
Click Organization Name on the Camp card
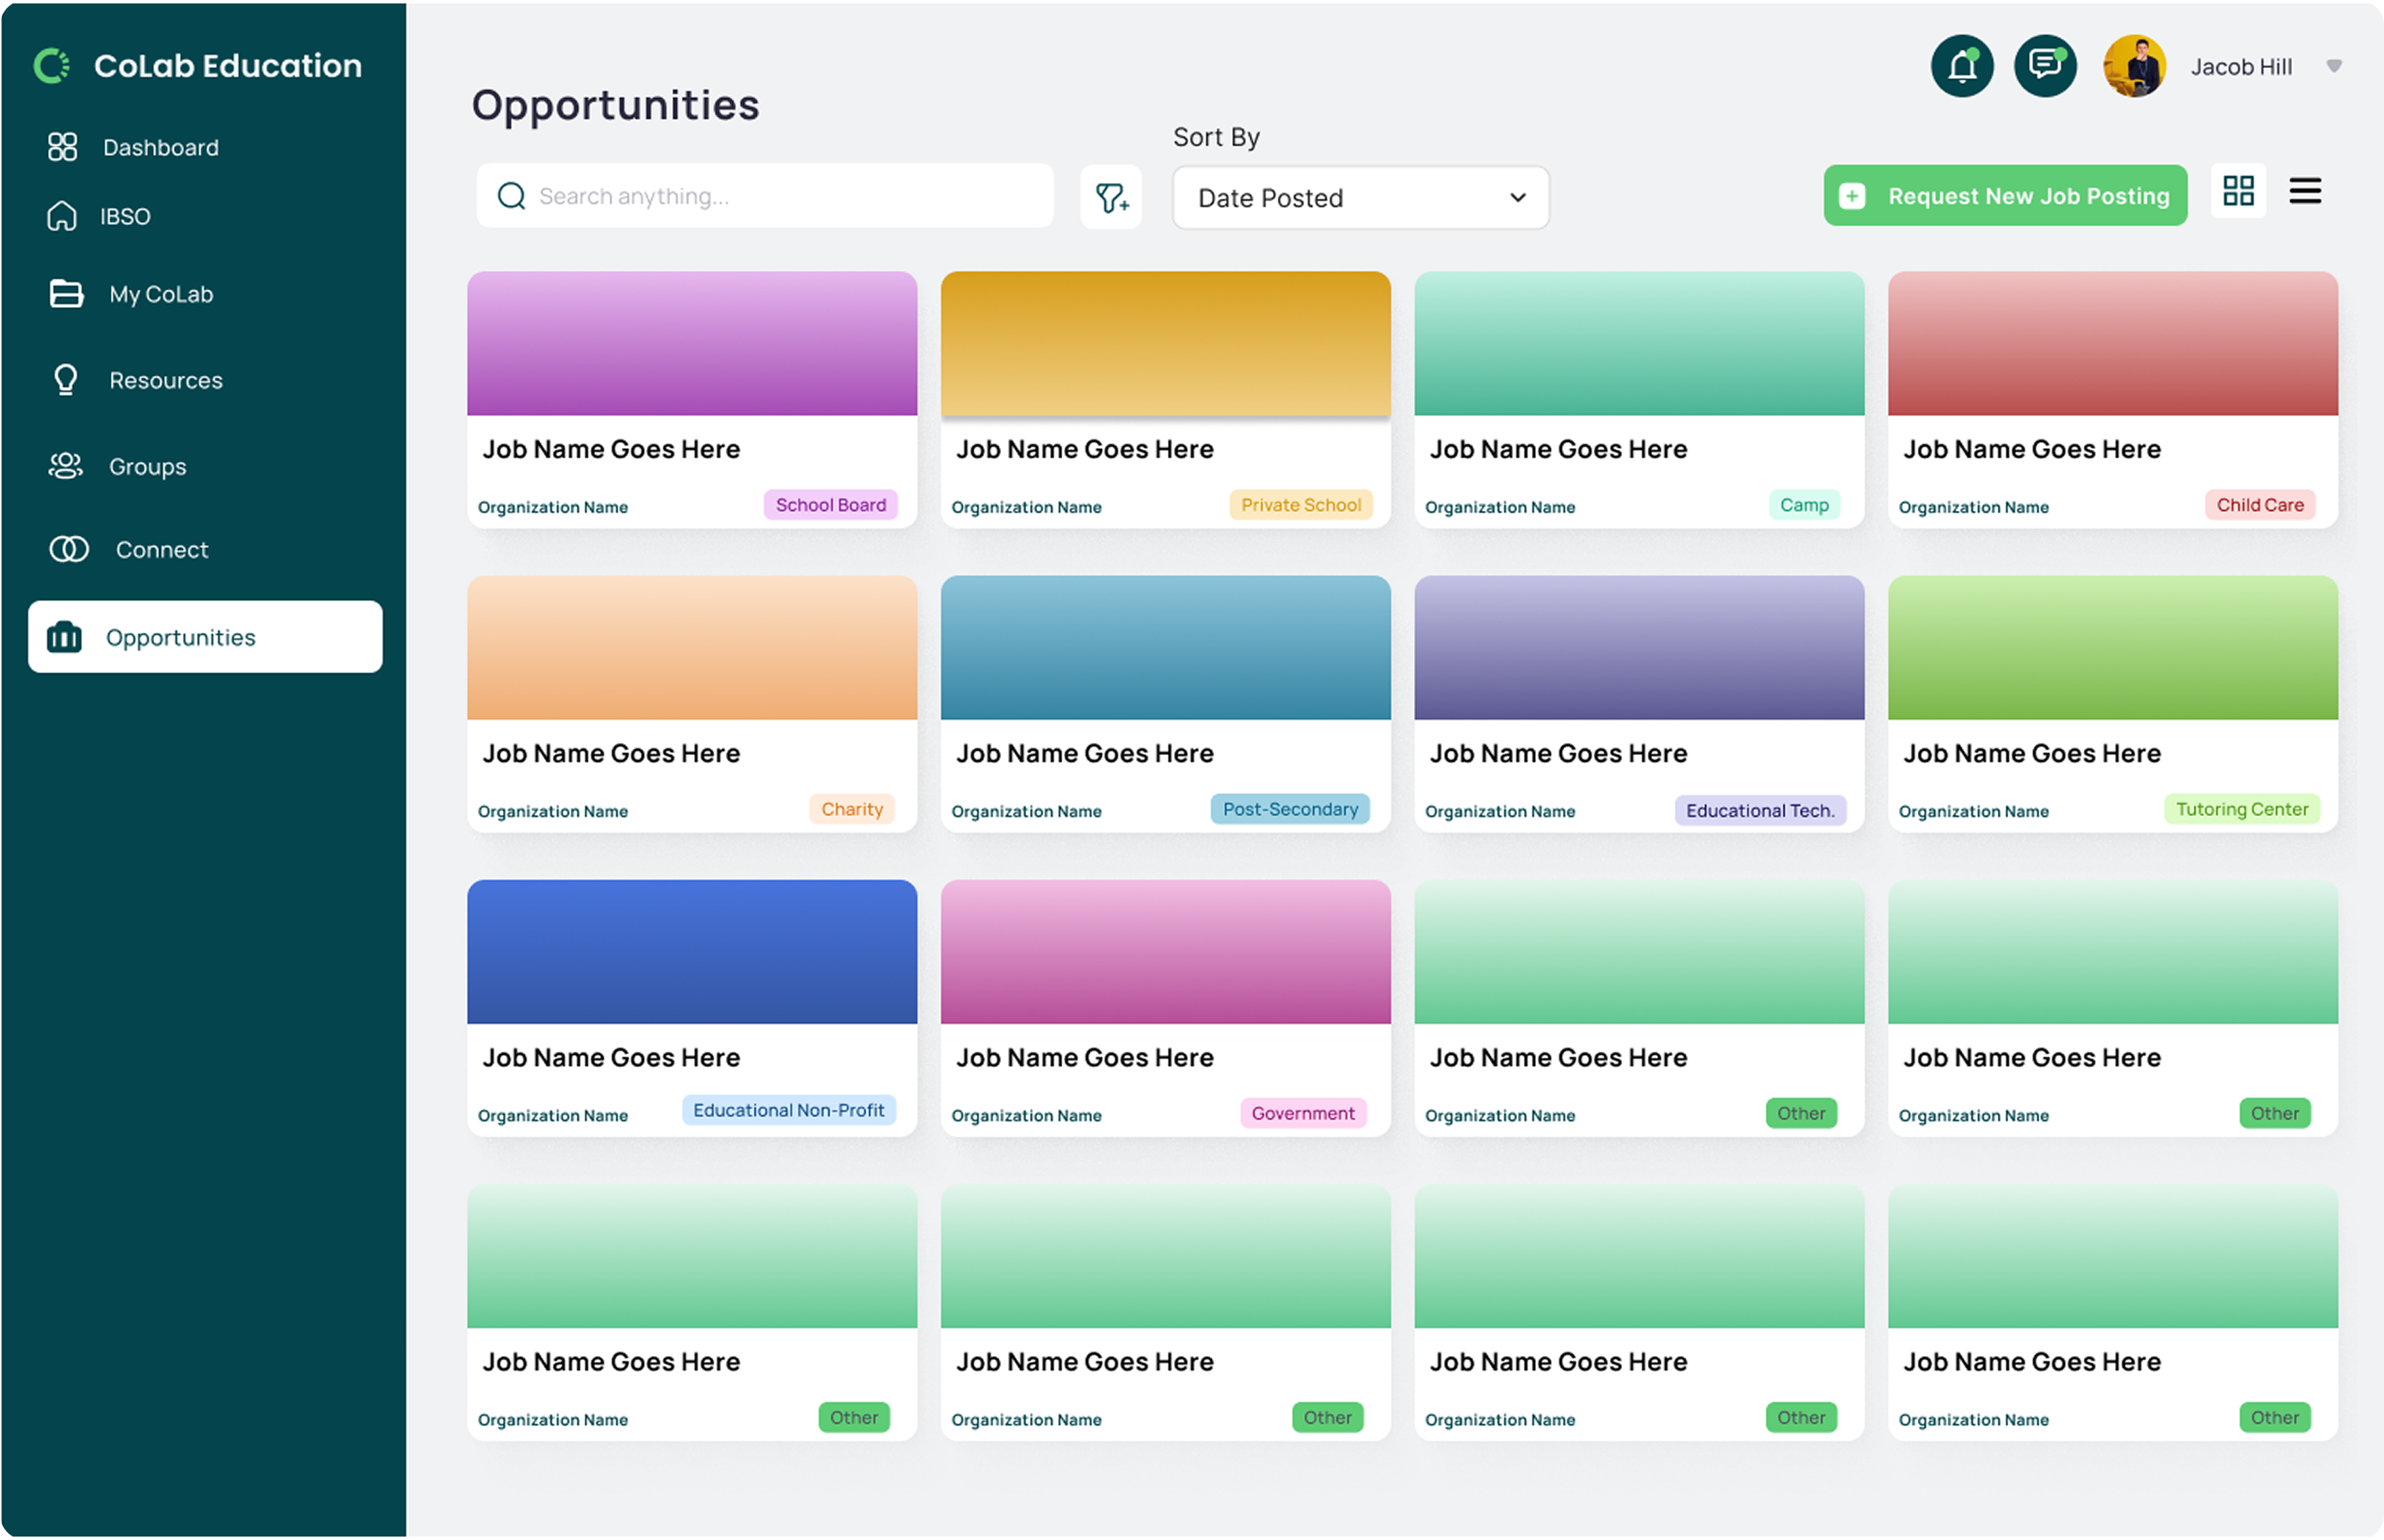tap(1499, 507)
